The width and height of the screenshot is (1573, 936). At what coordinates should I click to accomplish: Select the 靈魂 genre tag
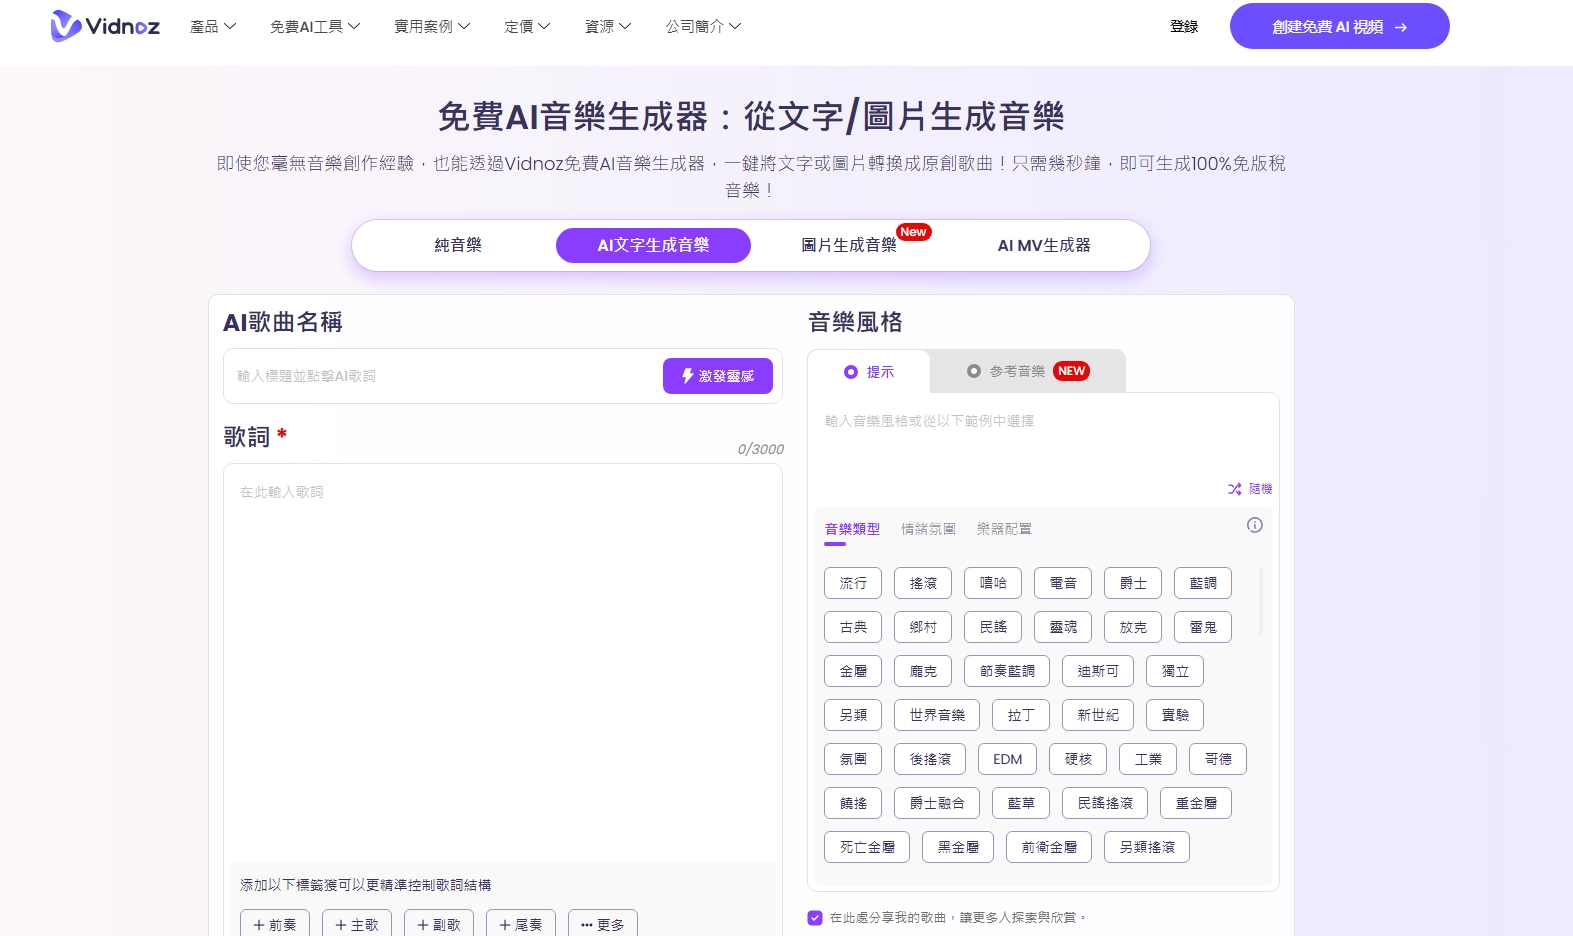1063,627
